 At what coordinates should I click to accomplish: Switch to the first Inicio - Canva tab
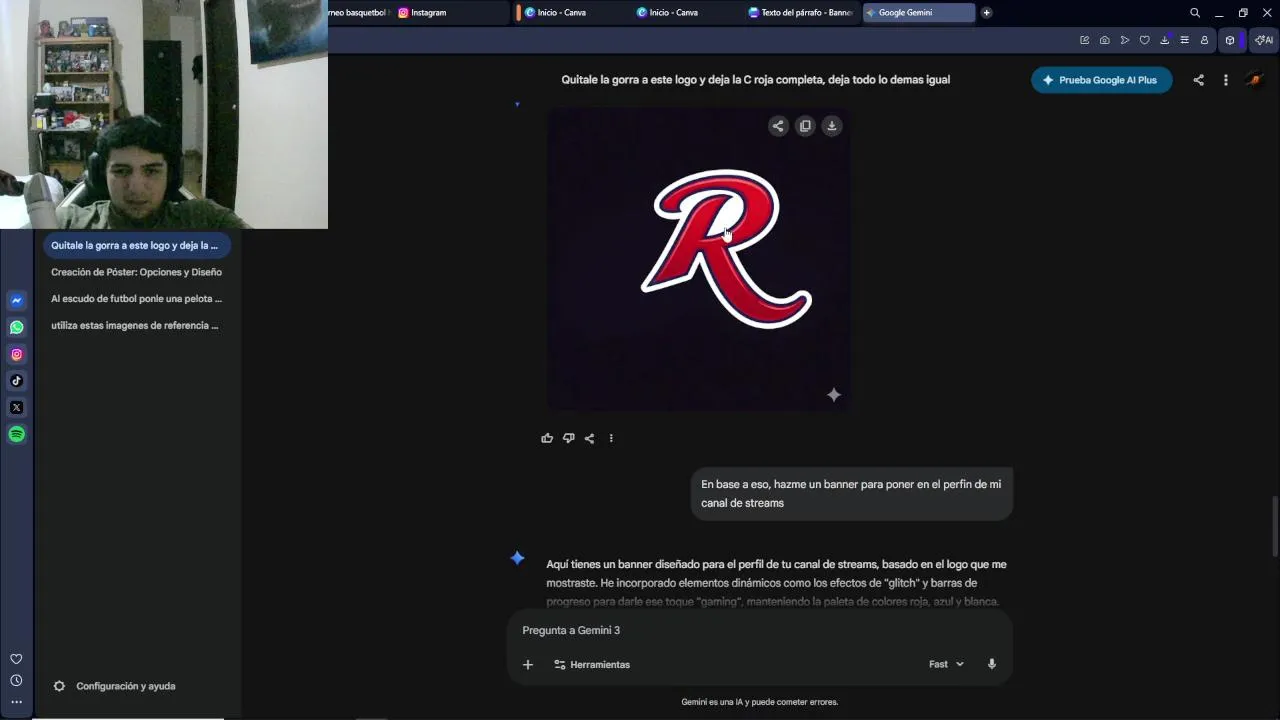click(x=572, y=13)
